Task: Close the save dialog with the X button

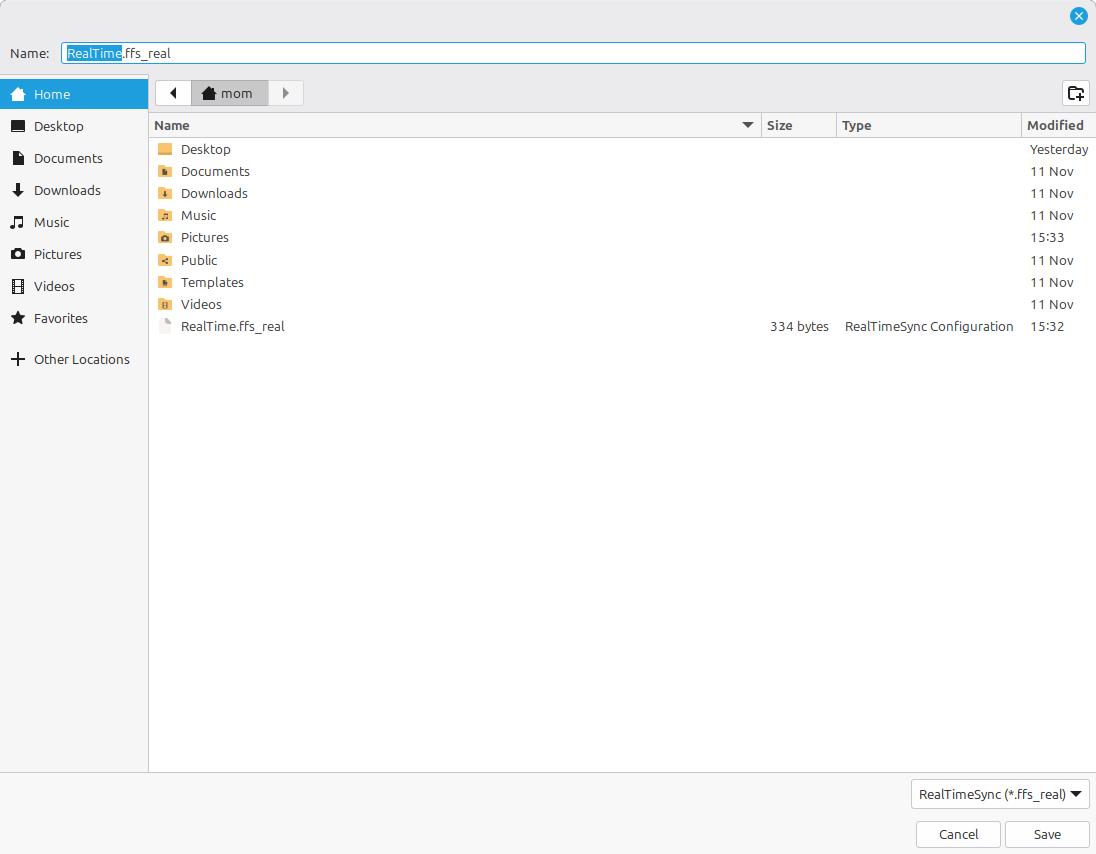Action: (1079, 16)
